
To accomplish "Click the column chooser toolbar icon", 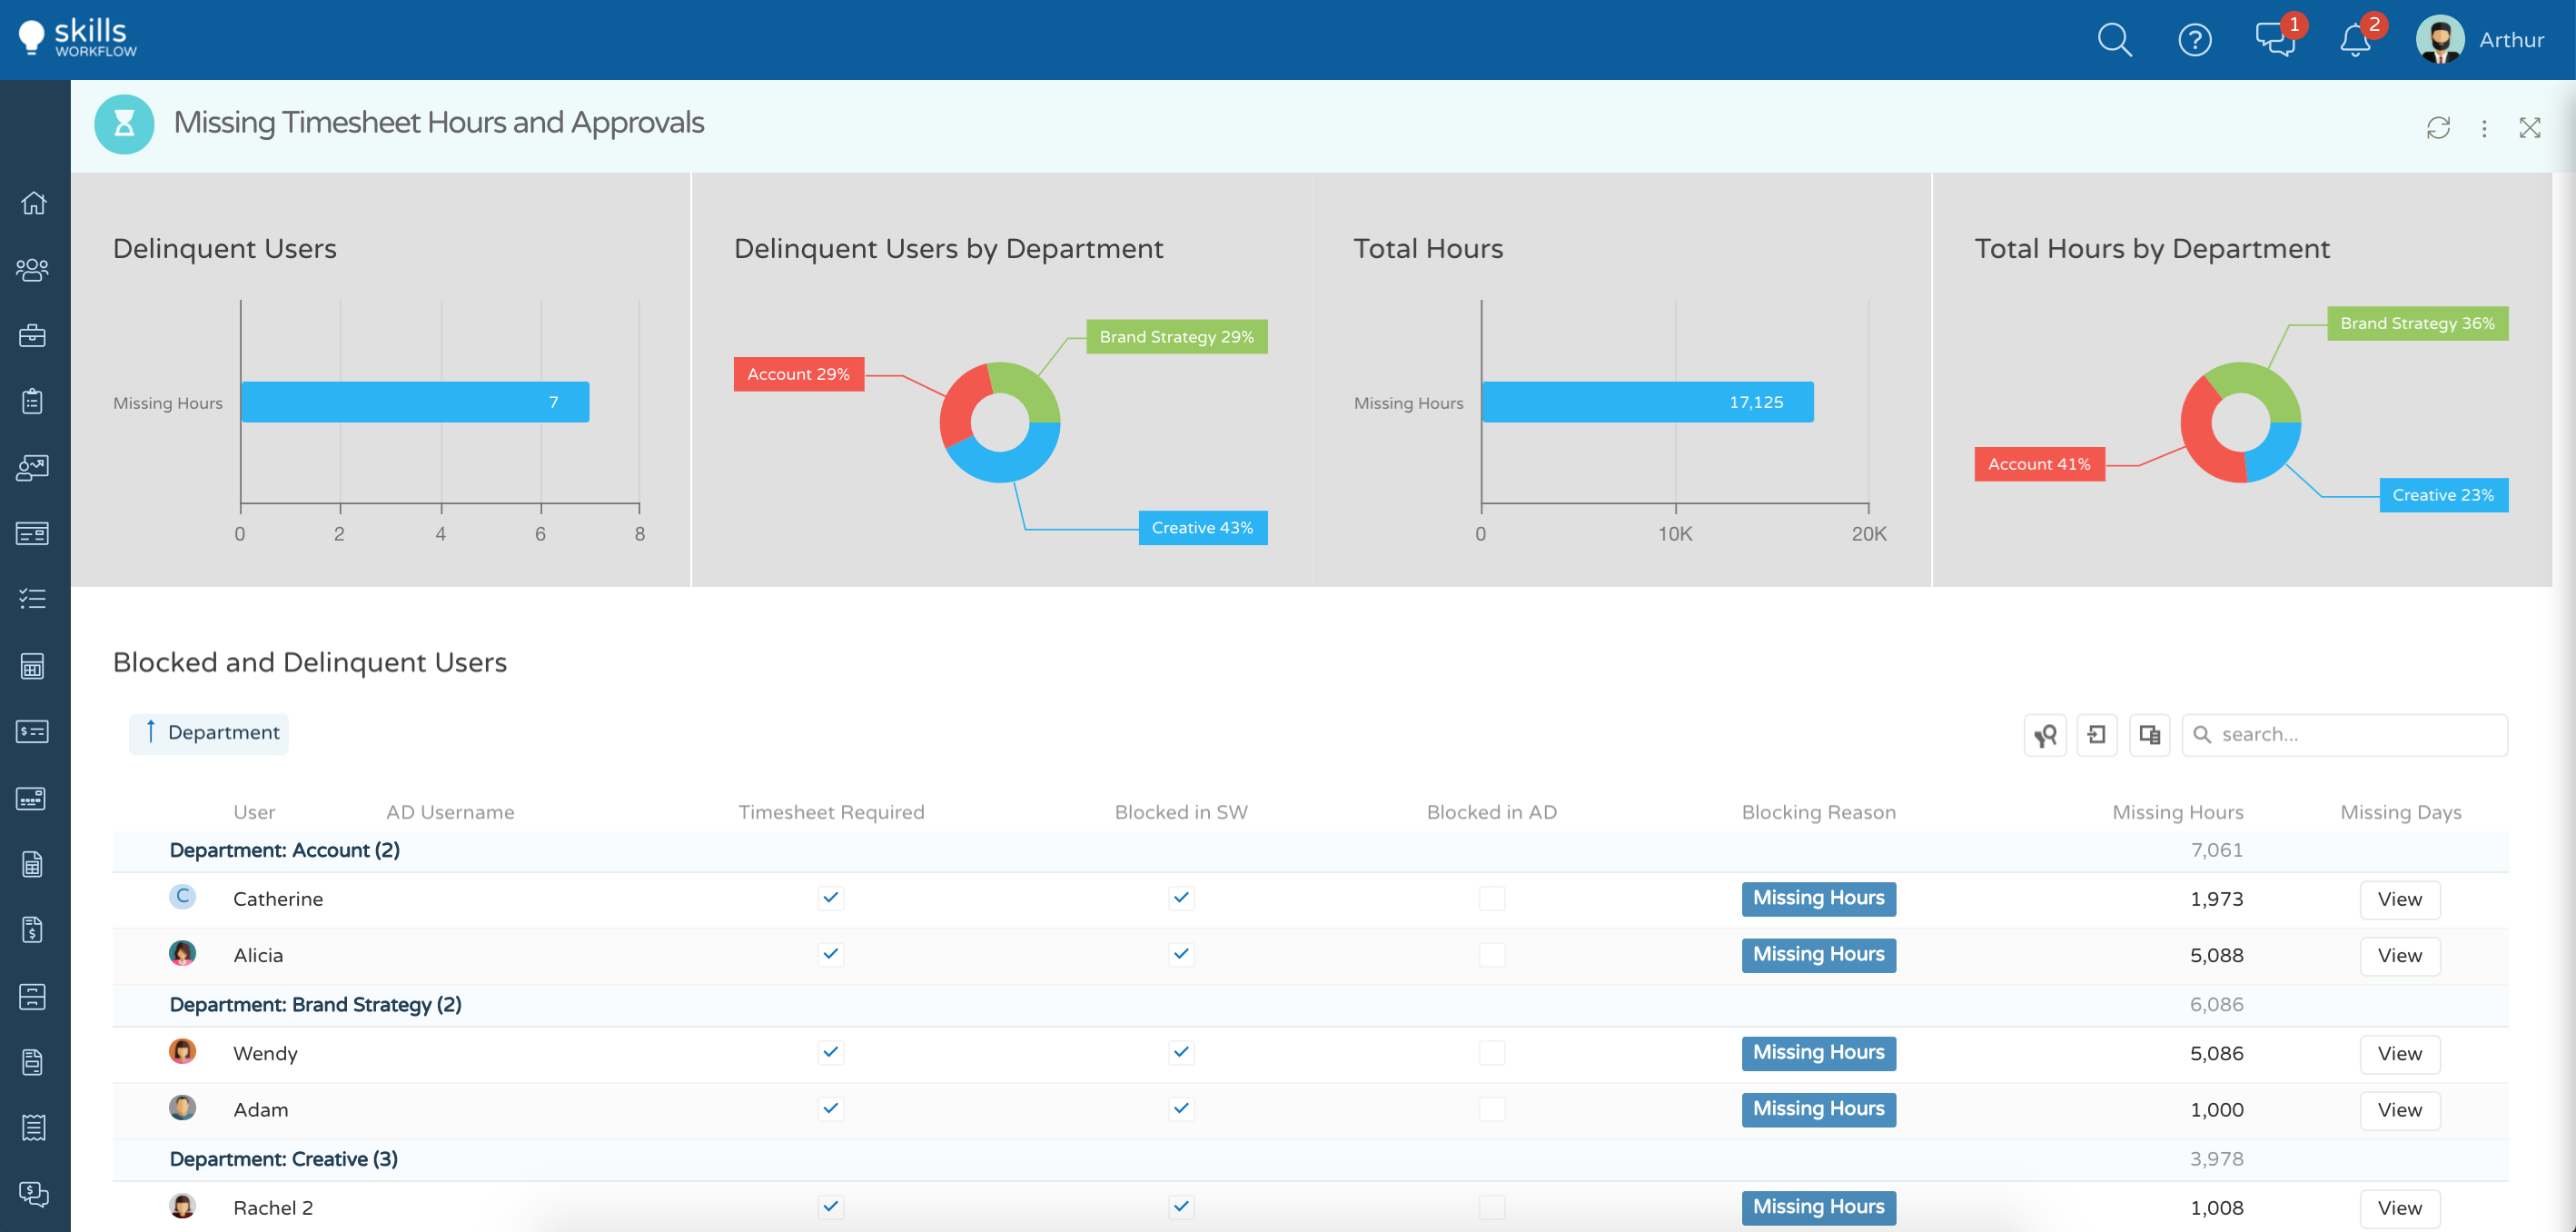I will pyautogui.click(x=2150, y=735).
